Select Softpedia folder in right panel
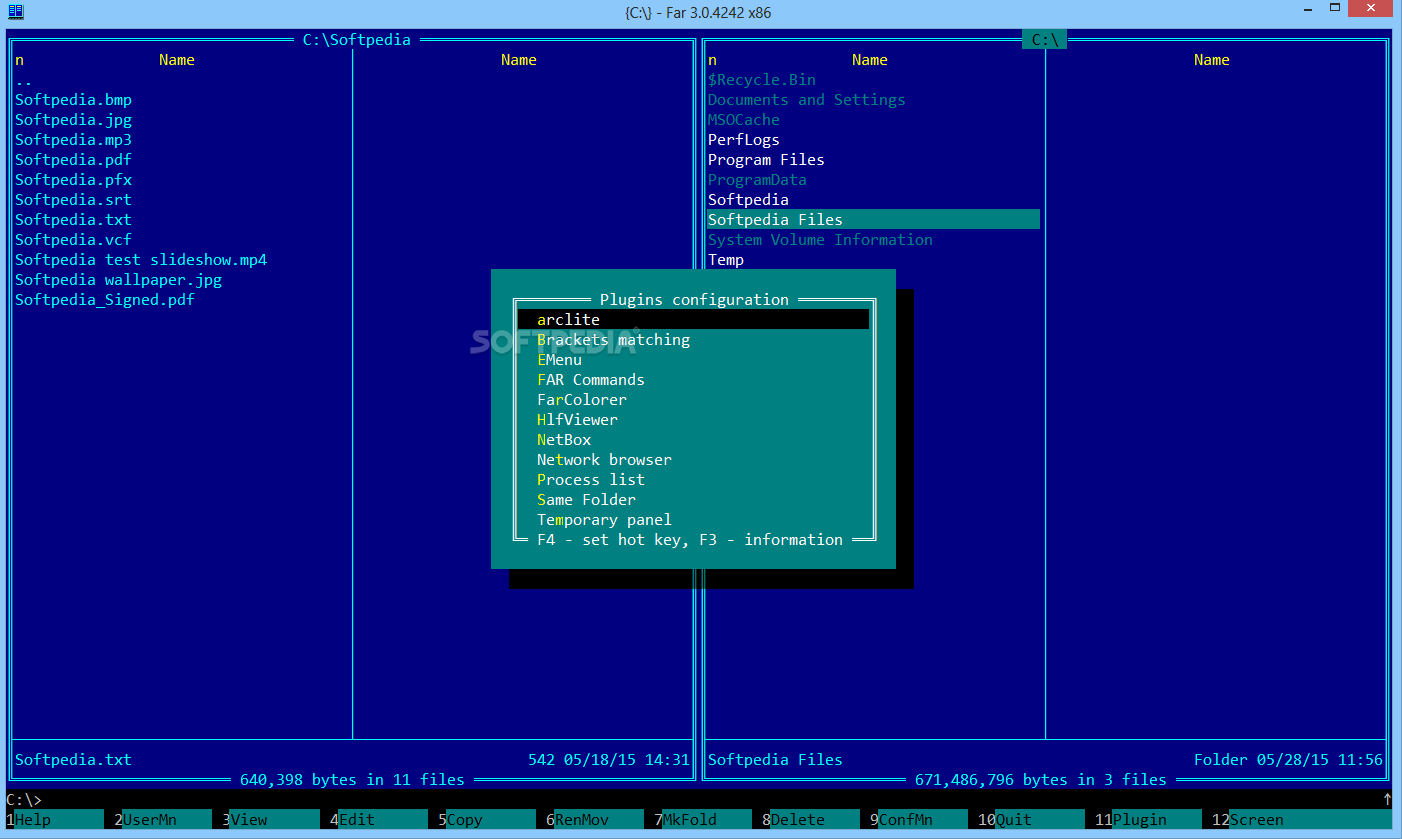This screenshot has width=1402, height=839. tap(748, 199)
